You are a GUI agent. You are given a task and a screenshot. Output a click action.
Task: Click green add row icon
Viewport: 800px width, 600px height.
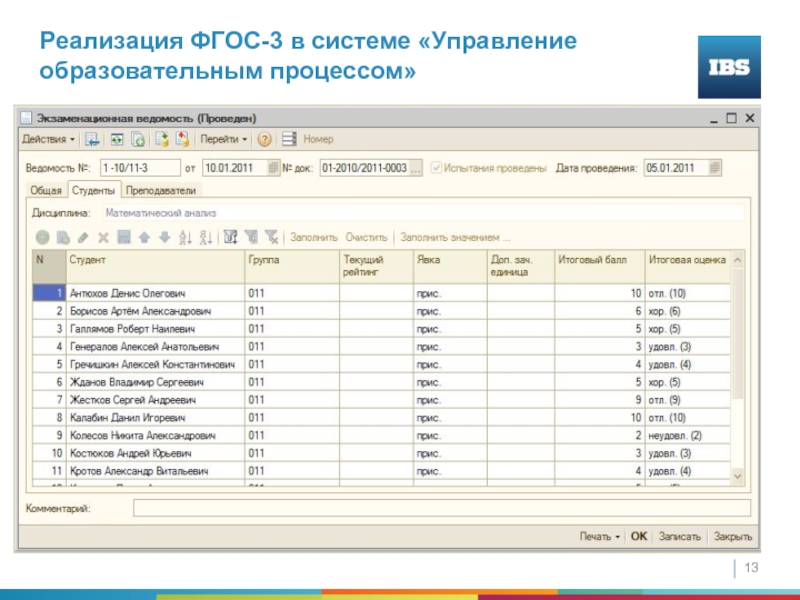[43, 238]
